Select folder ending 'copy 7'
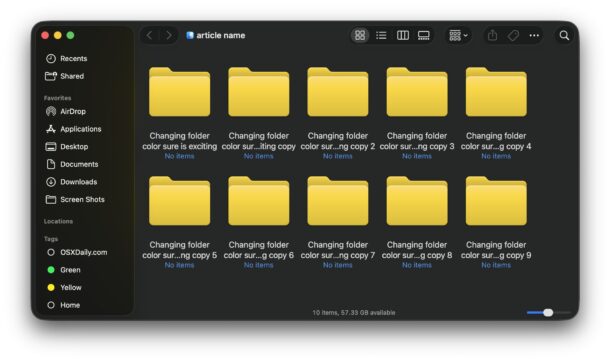This screenshot has width=610, height=361. [338, 201]
